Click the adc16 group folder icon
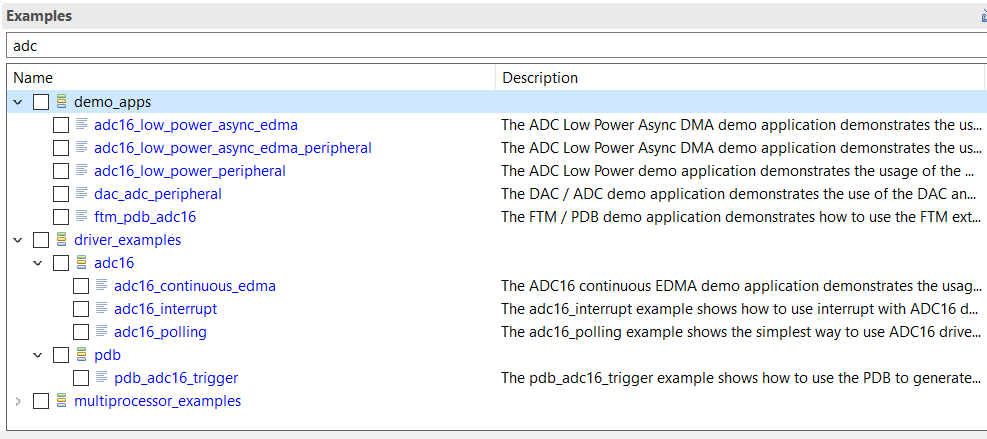The image size is (987, 439). coord(81,263)
